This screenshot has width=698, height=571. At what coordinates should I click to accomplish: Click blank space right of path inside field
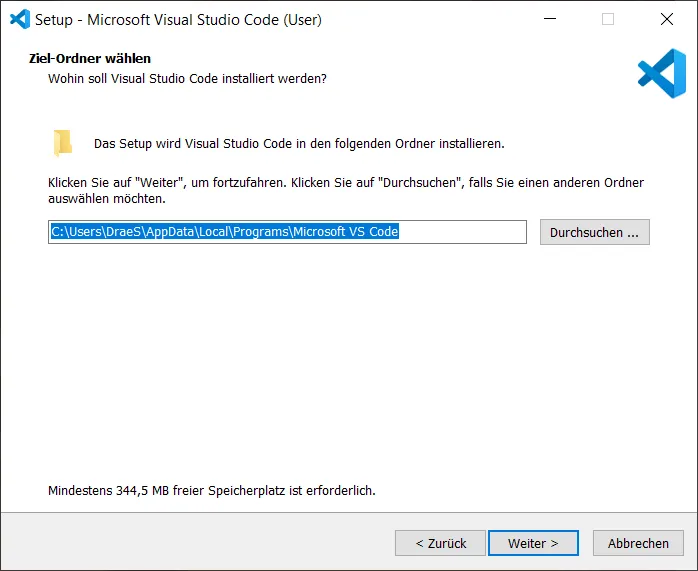(x=465, y=232)
